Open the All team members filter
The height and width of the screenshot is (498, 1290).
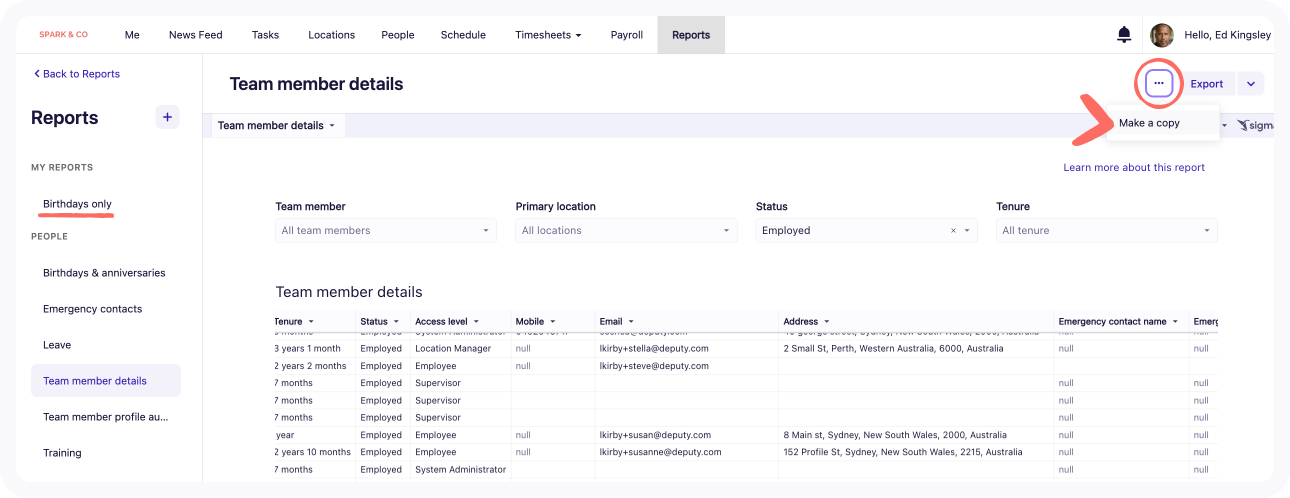point(386,231)
